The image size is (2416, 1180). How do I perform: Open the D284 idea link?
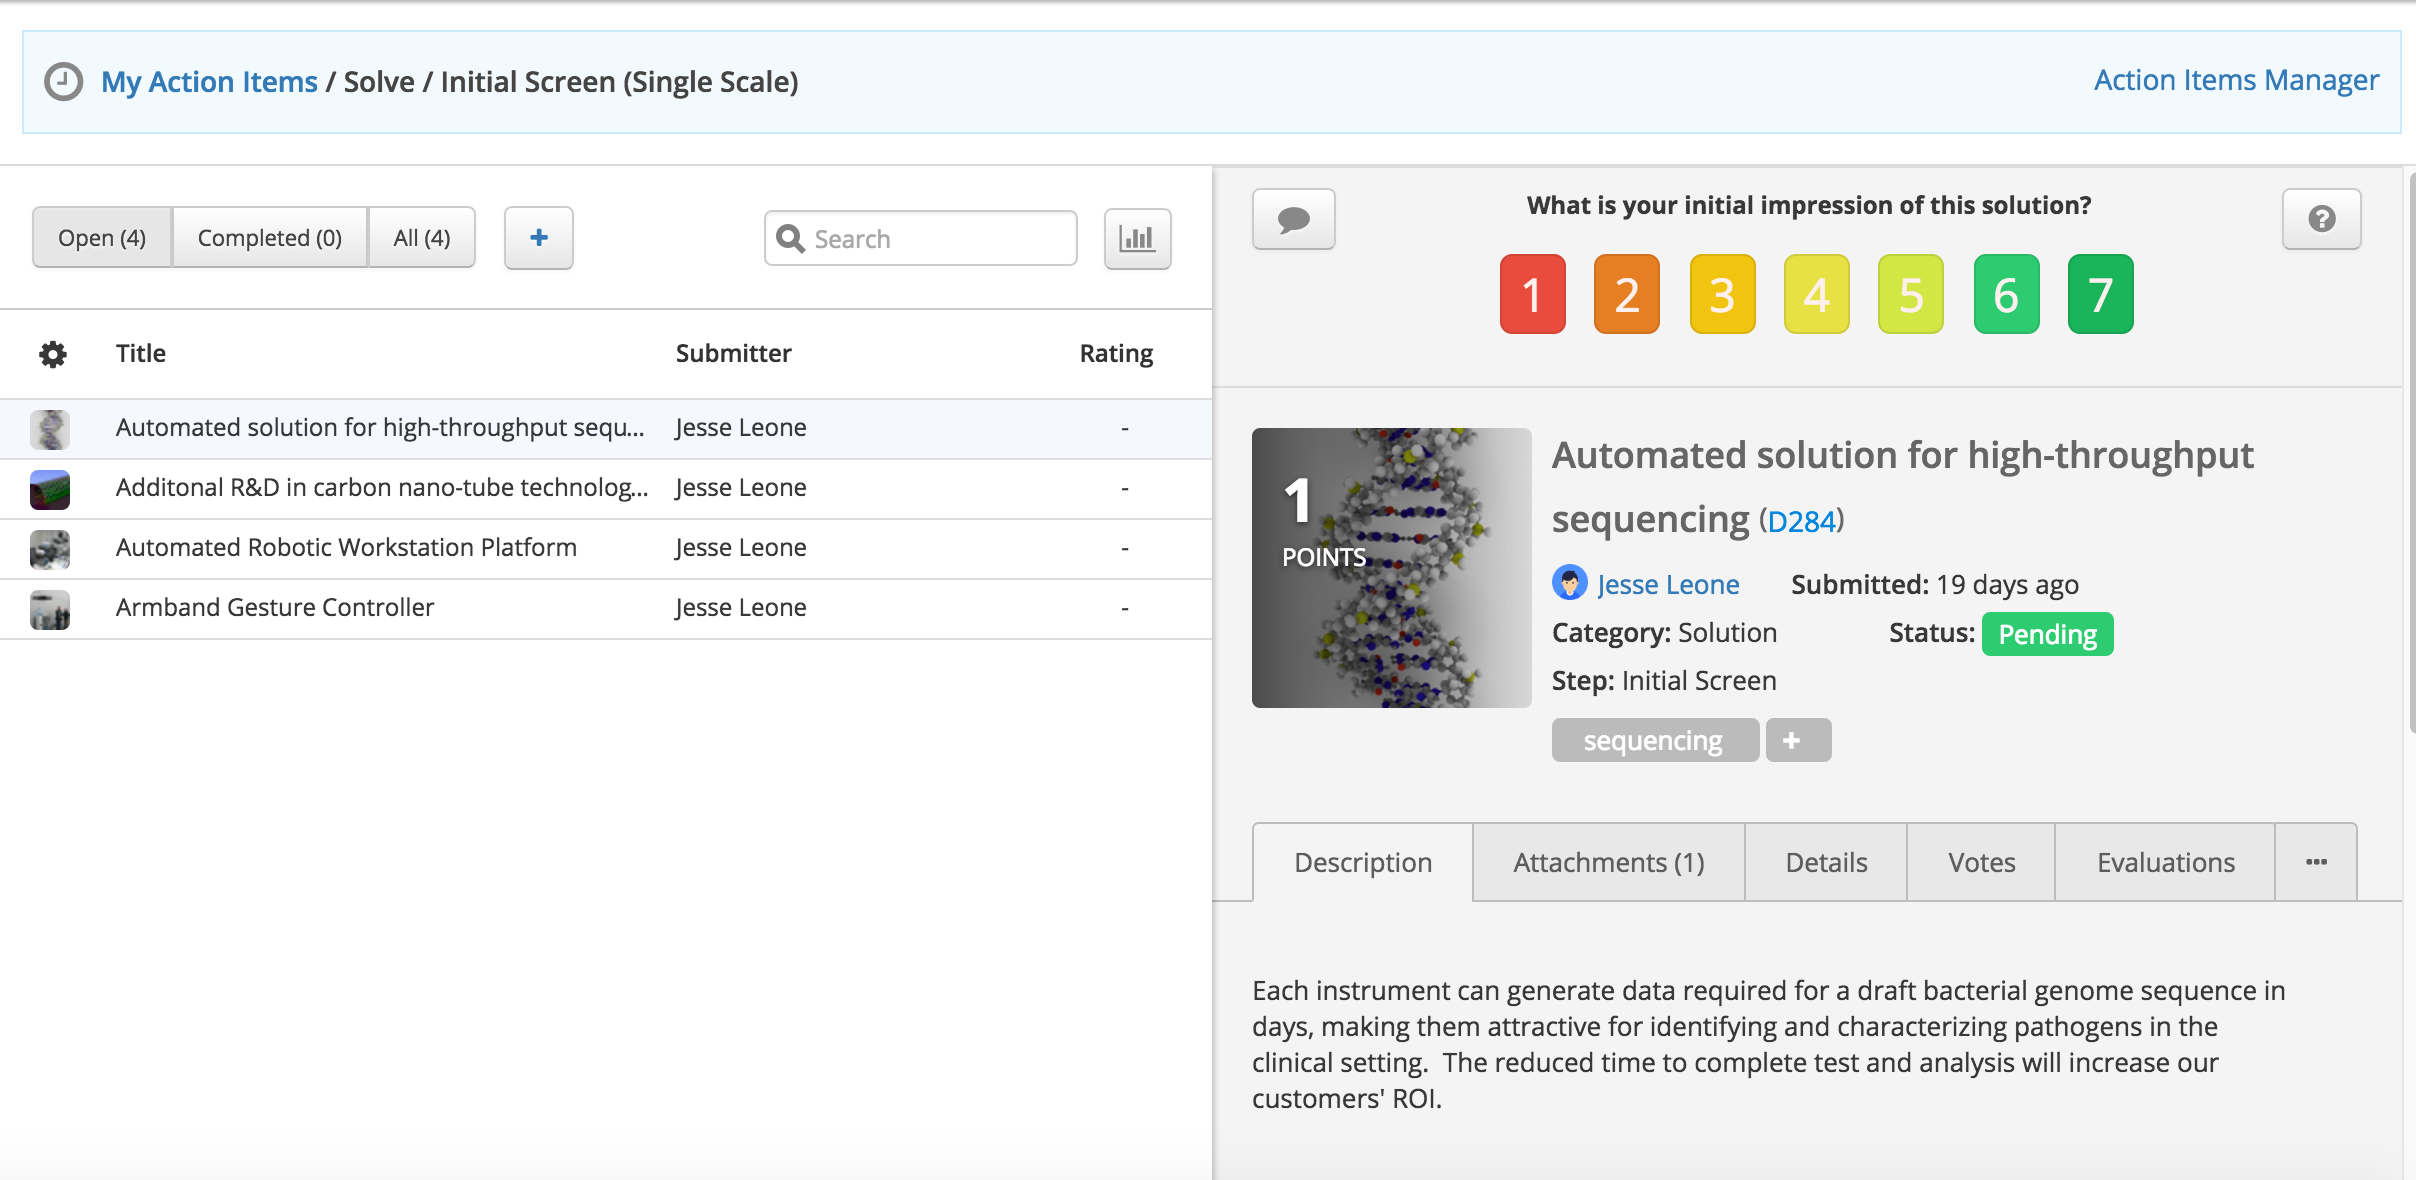click(x=1802, y=521)
